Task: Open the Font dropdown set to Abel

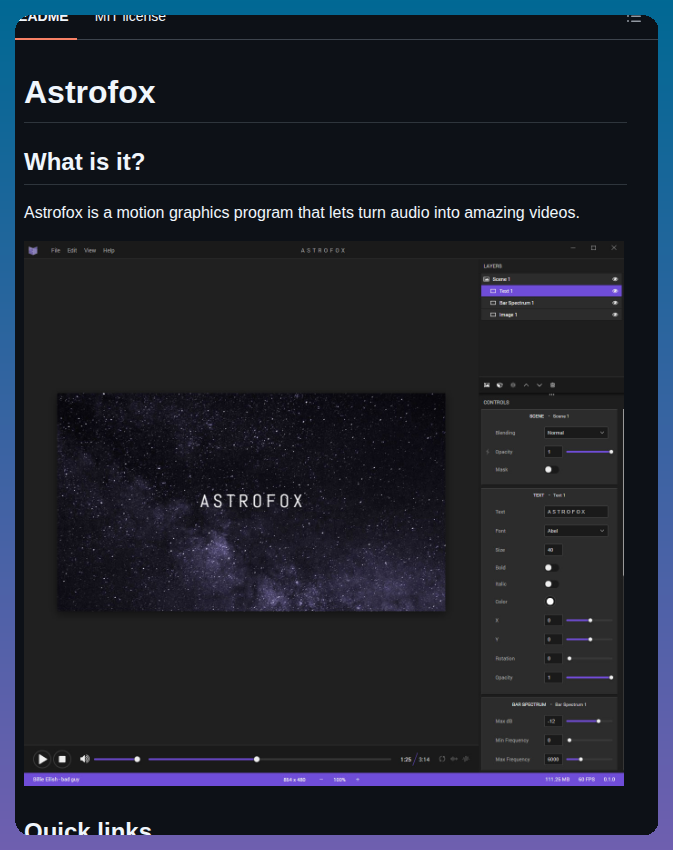Action: coord(576,531)
